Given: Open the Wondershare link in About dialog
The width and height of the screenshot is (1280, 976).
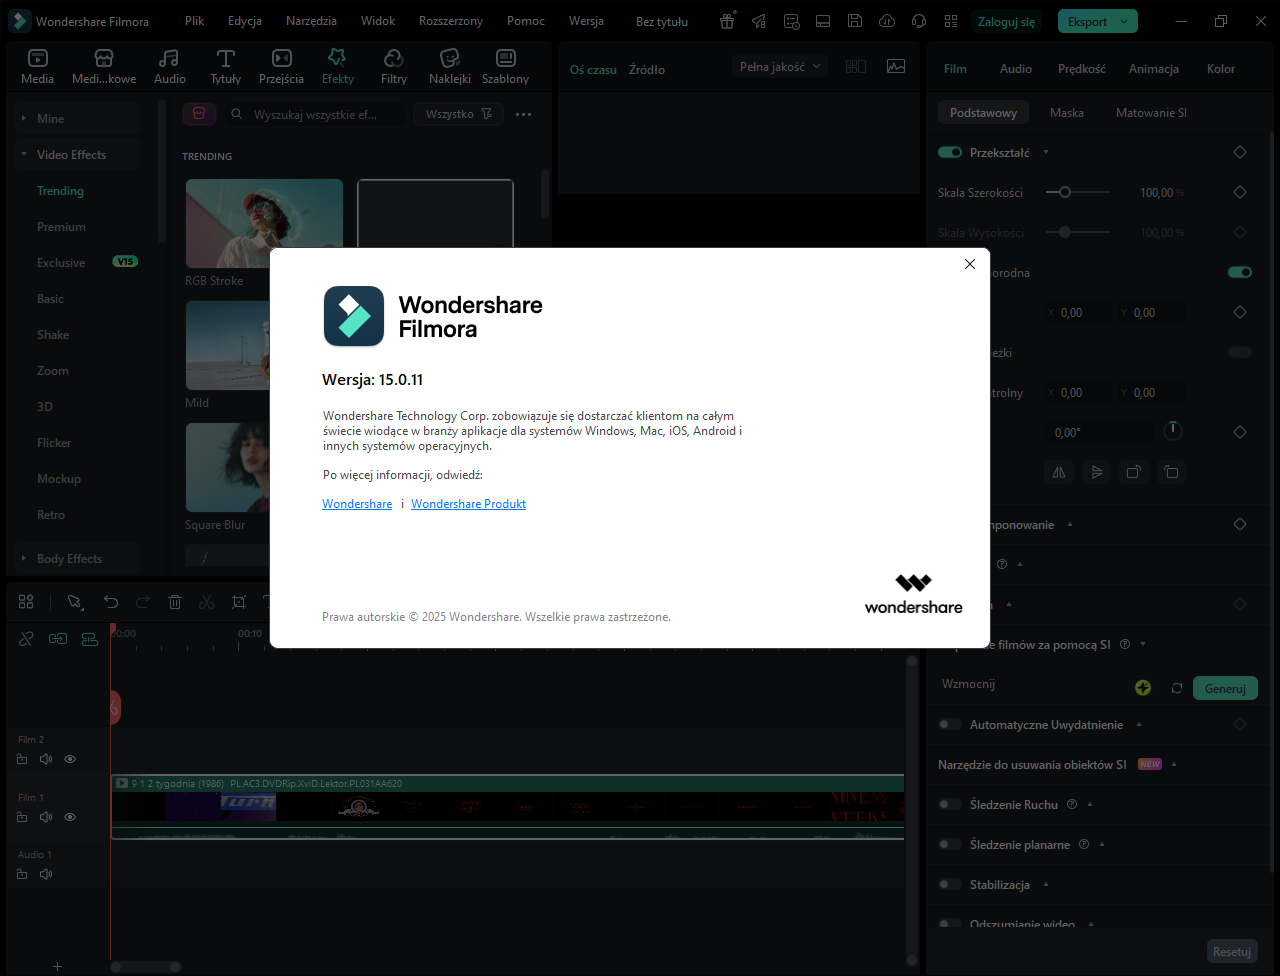Looking at the screenshot, I should point(357,504).
